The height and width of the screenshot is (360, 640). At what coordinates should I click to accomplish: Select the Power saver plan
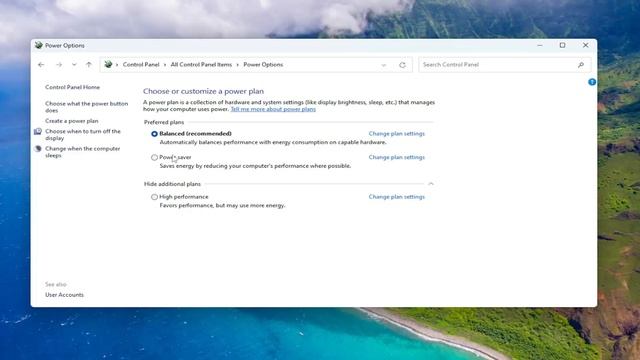tap(154, 157)
